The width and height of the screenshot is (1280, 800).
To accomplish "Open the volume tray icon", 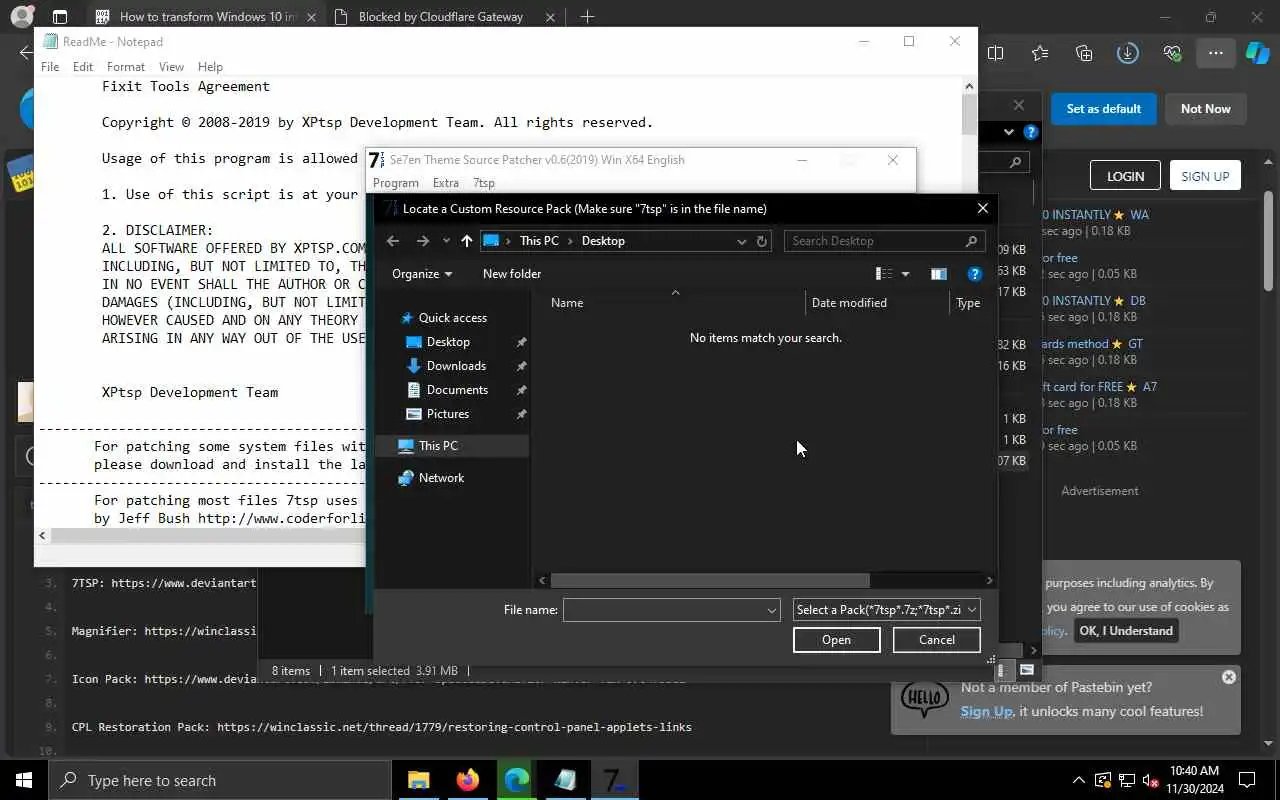I will [x=1150, y=780].
